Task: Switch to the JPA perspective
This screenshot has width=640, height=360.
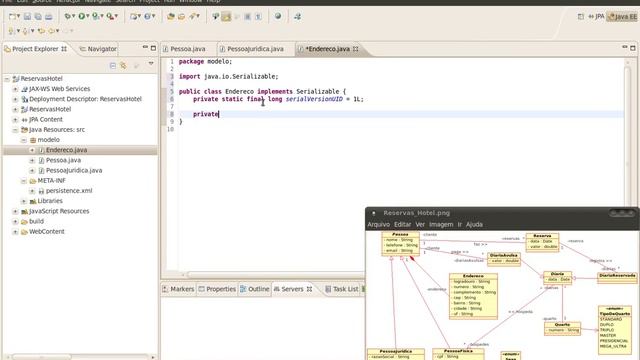Action: point(596,16)
